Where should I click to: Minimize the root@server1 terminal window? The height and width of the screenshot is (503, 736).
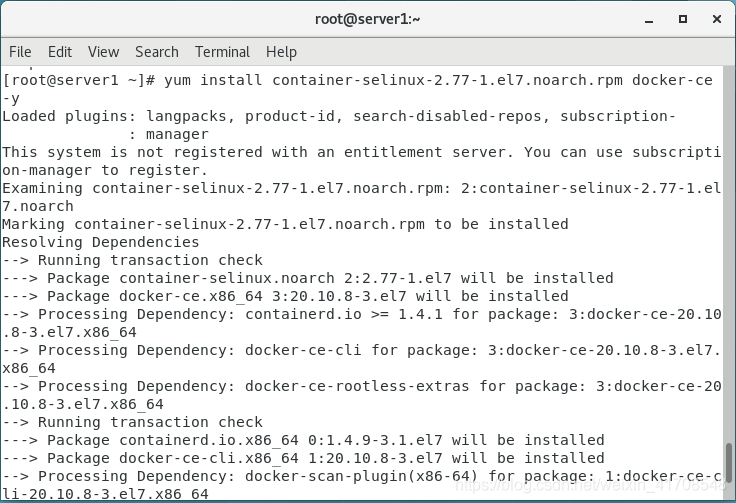pos(649,20)
